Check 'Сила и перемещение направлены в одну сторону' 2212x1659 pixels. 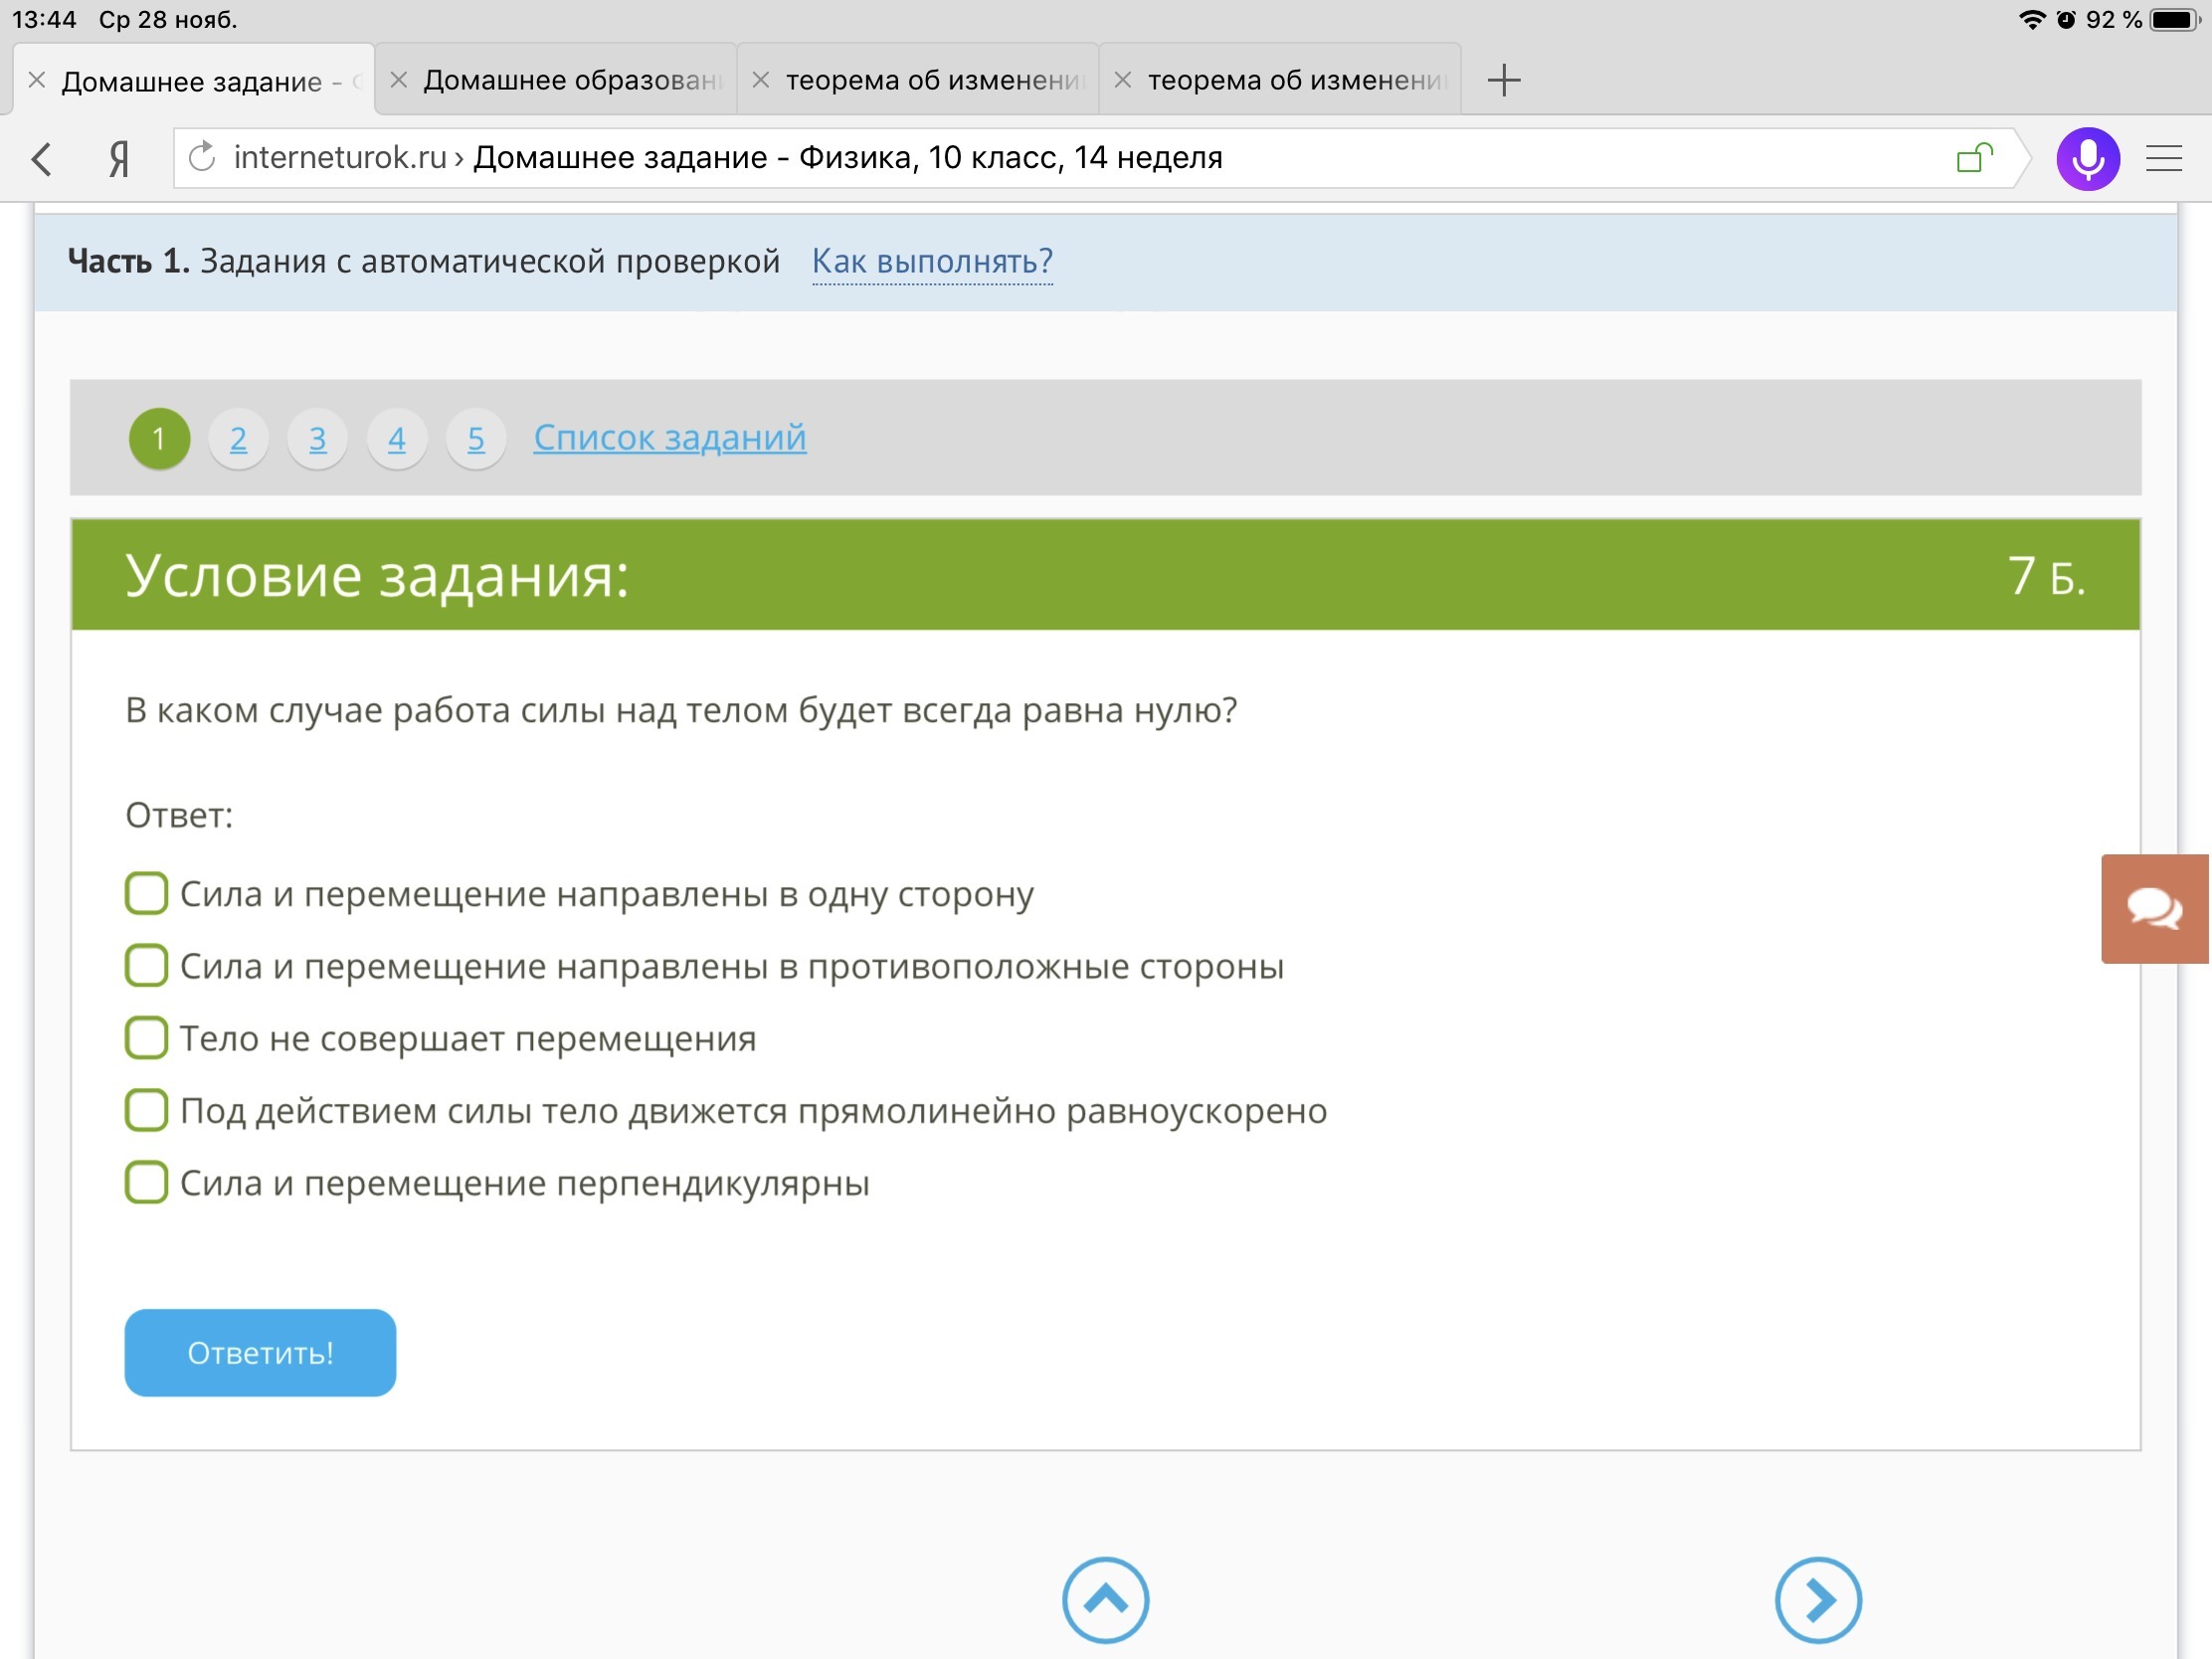pos(147,893)
